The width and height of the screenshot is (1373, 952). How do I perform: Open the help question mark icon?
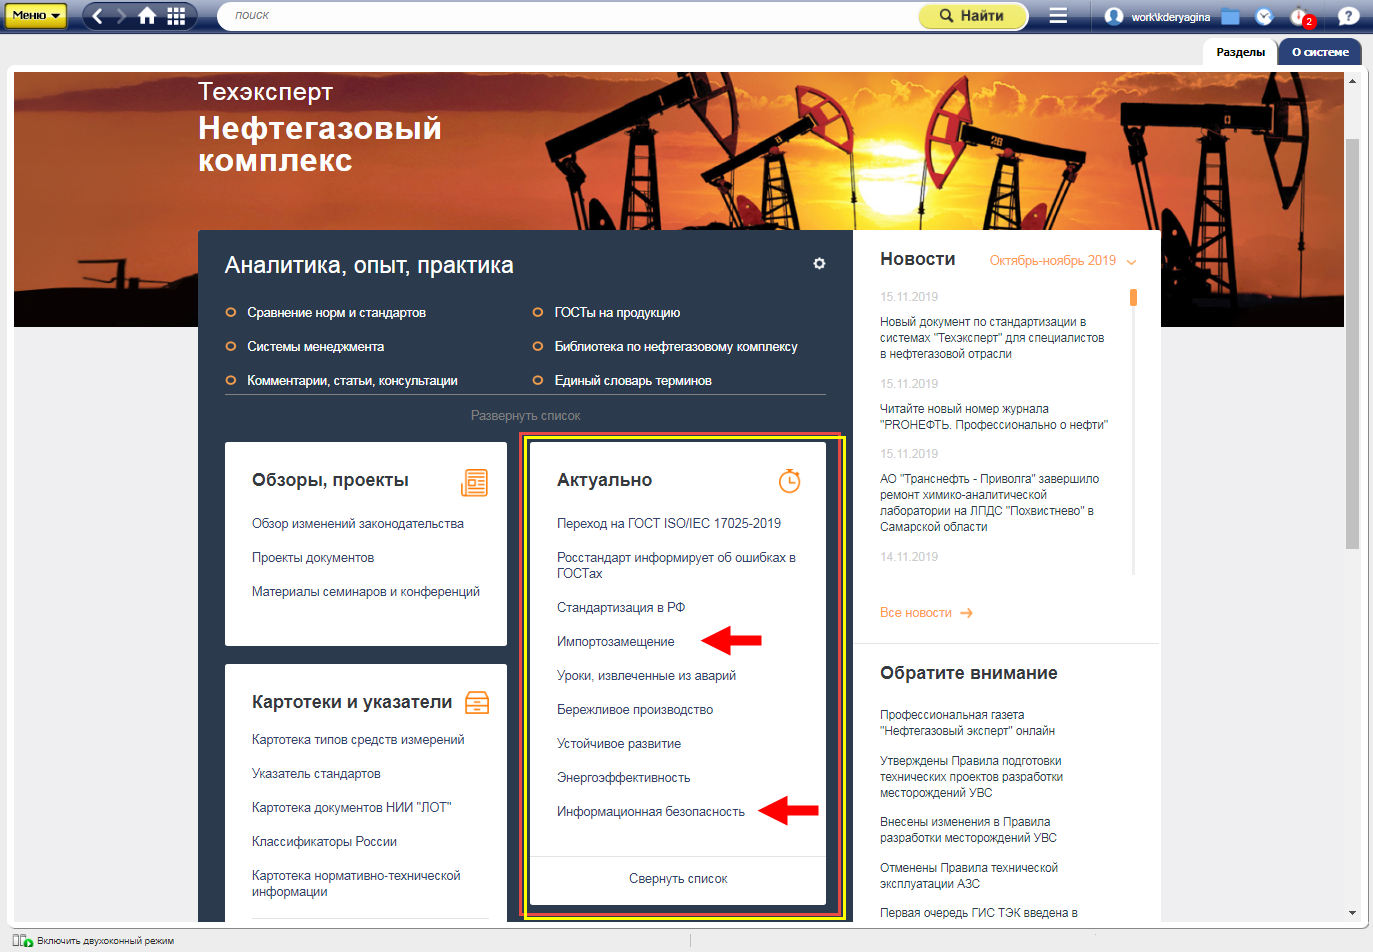pyautogui.click(x=1347, y=17)
